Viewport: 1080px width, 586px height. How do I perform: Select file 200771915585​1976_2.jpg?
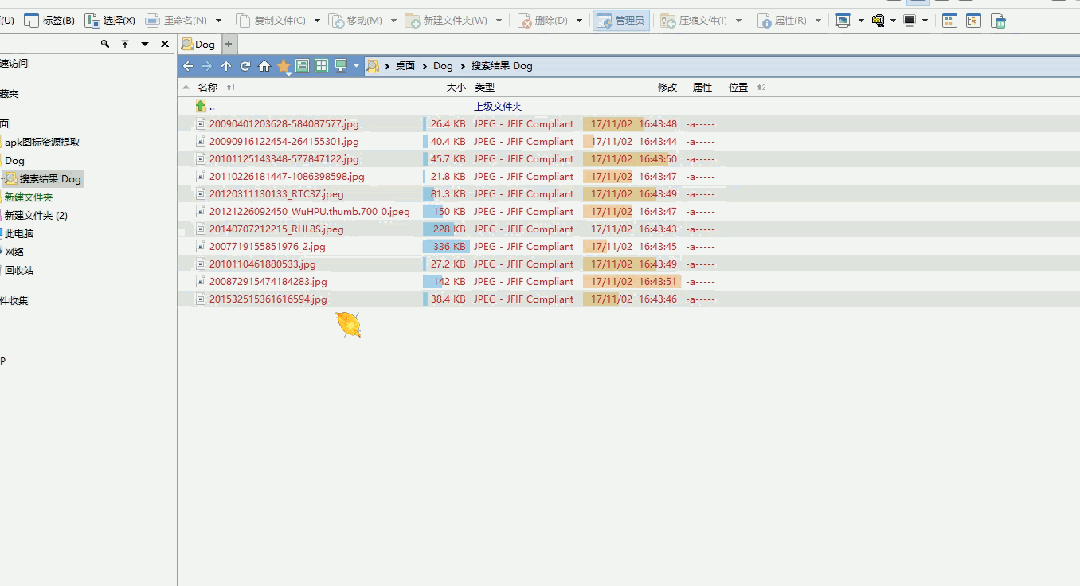(267, 247)
